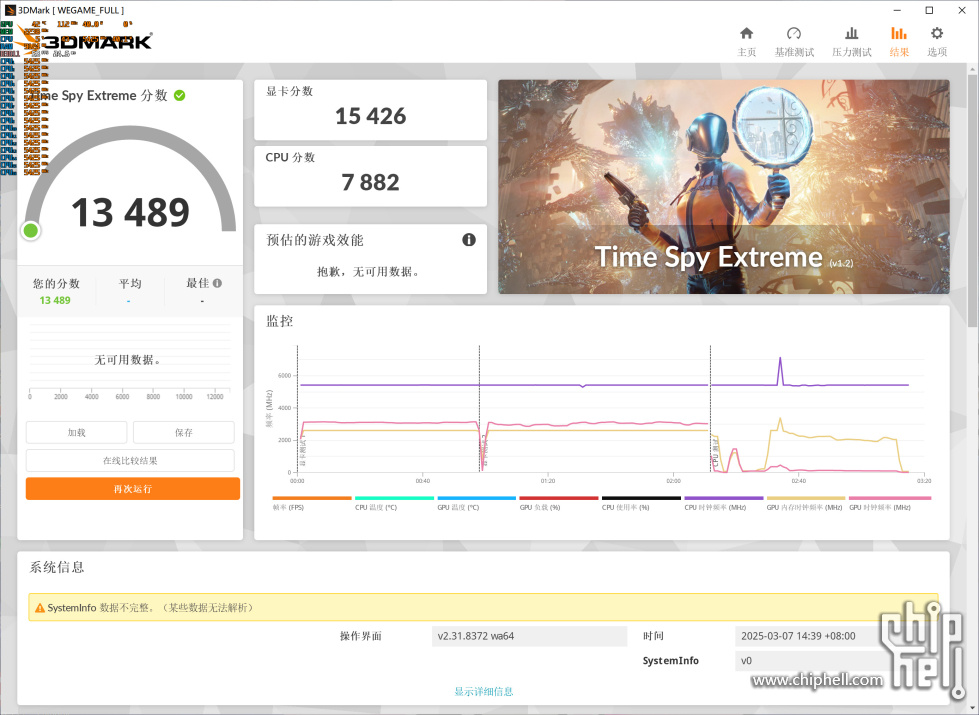Click the 平均 column label
This screenshot has height=715, width=979.
point(130,284)
